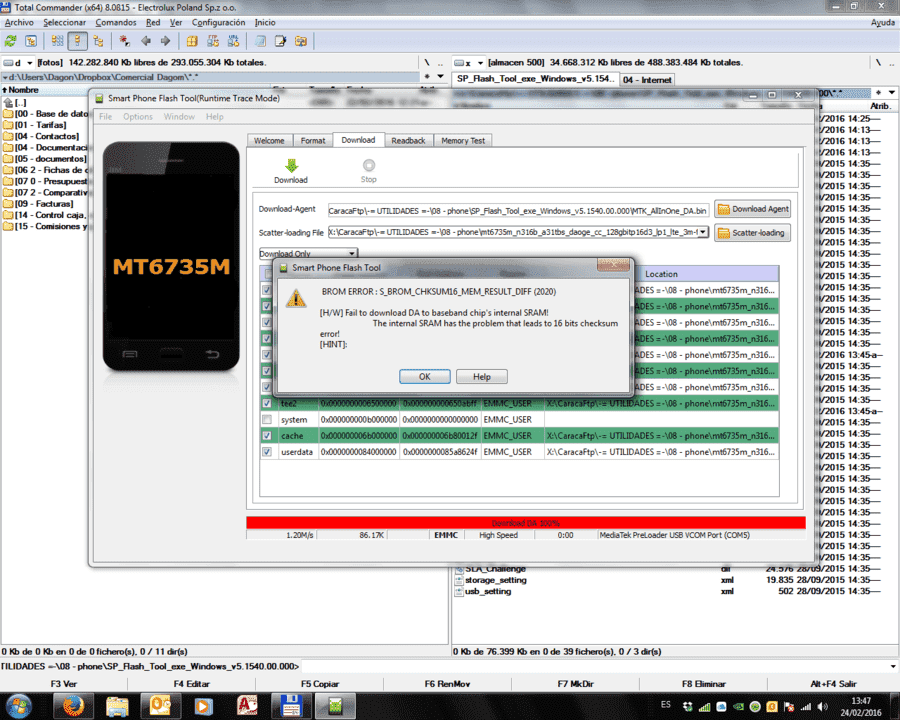Image resolution: width=900 pixels, height=720 pixels.
Task: Click OK in the BROM ERROR dialog
Action: 424,377
